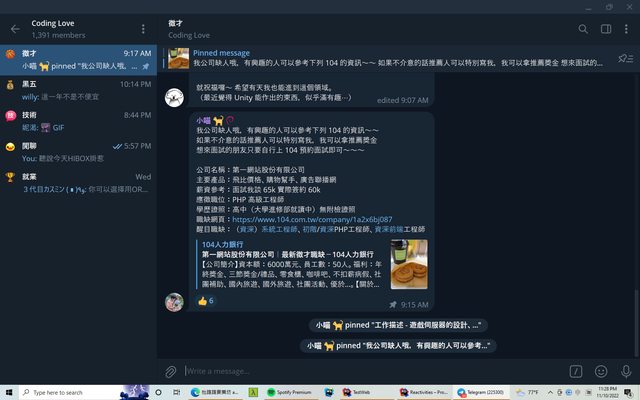This screenshot has width=640, height=400.
Task: Open the 徵才 topic
Action: click(x=78, y=59)
